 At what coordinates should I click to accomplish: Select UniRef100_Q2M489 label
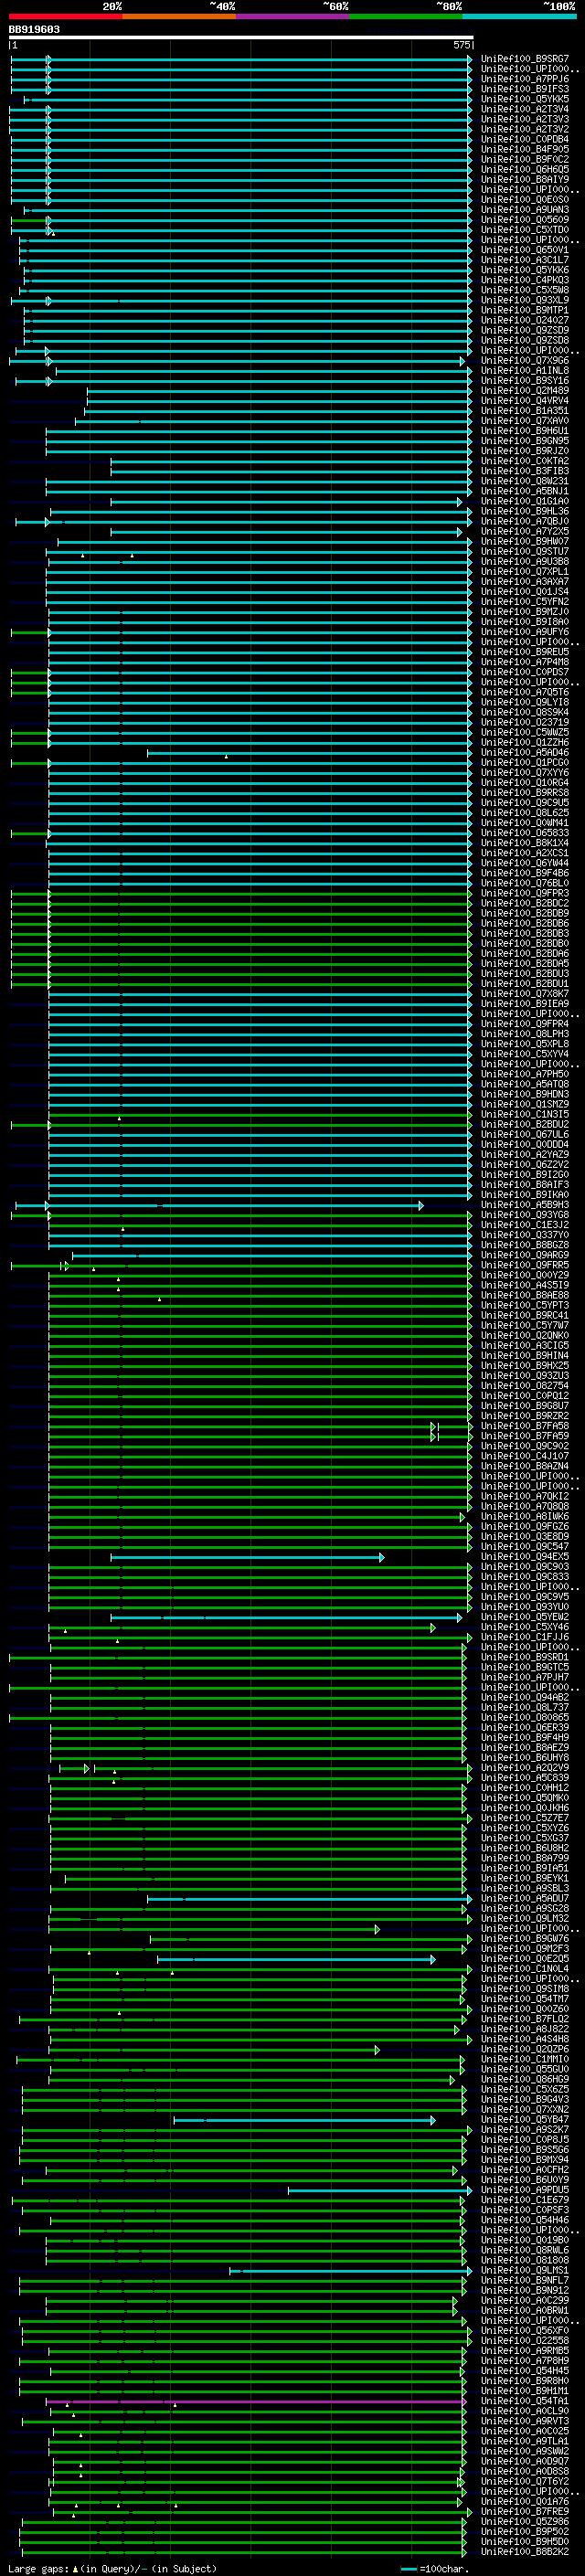525,390
